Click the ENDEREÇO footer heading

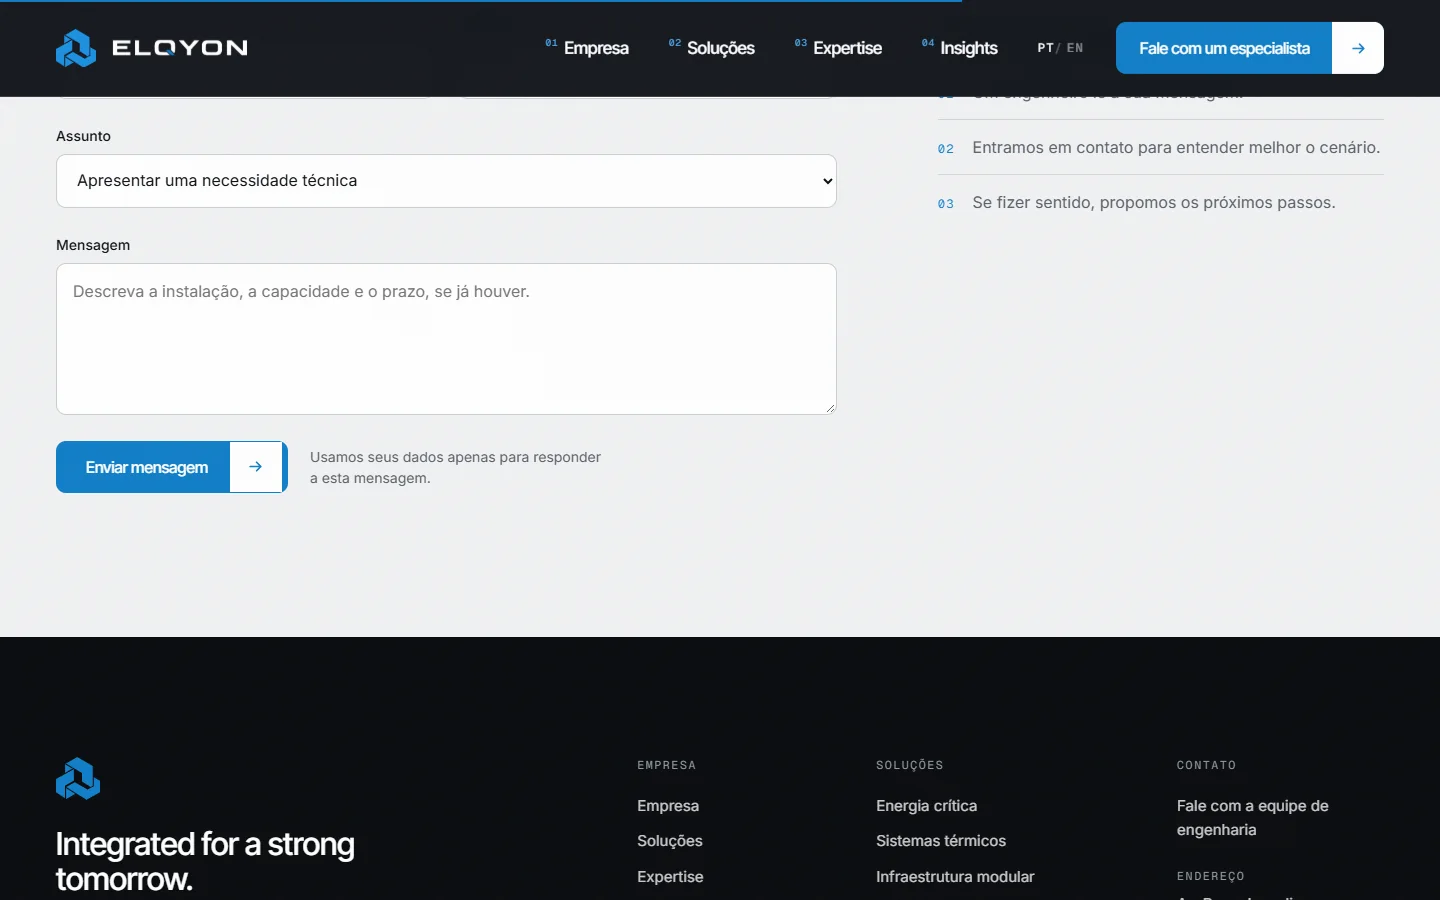(x=1211, y=876)
